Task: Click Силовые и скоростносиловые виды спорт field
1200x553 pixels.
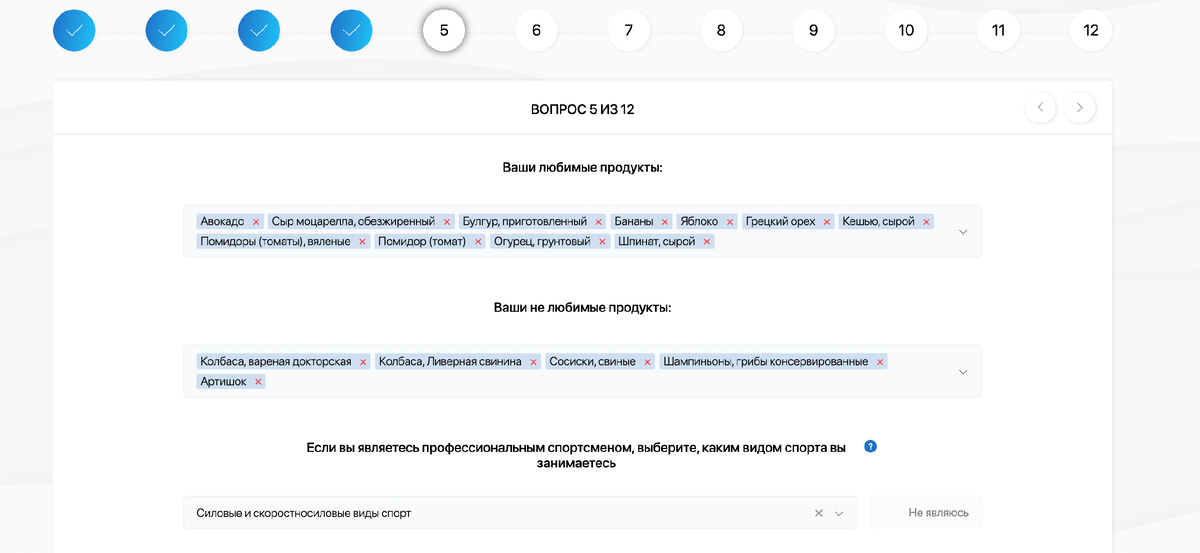Action: click(520, 513)
